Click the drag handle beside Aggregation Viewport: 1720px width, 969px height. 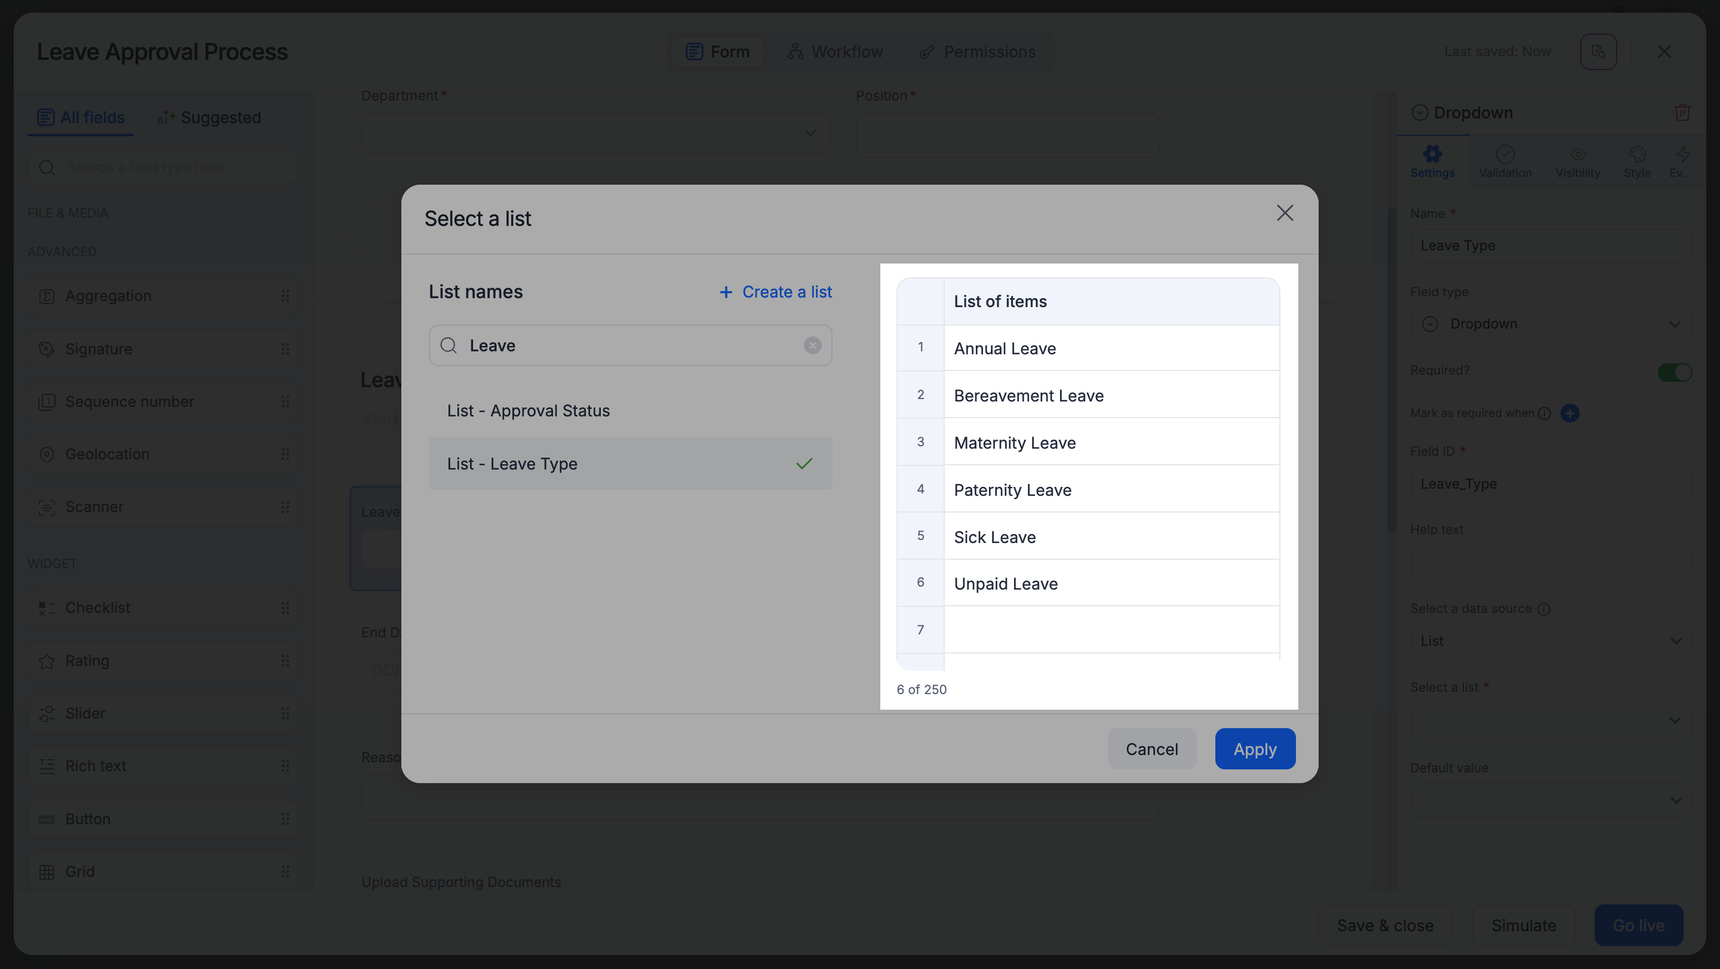pyautogui.click(x=285, y=297)
